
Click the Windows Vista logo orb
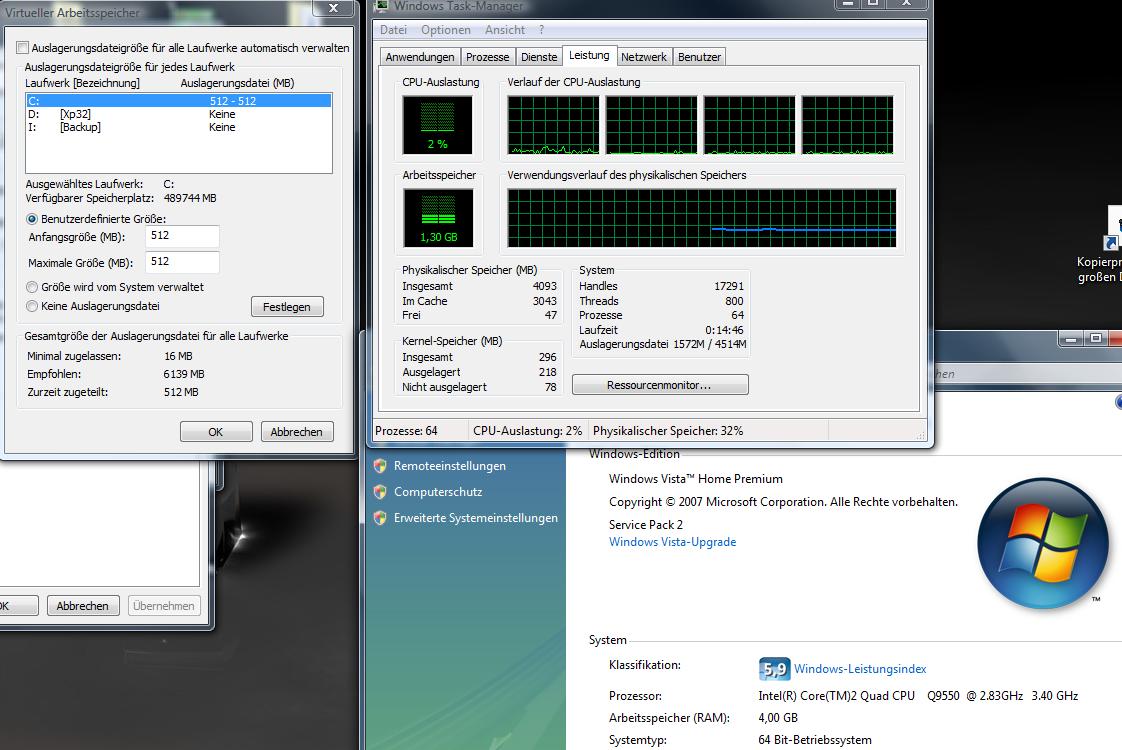[x=1043, y=544]
